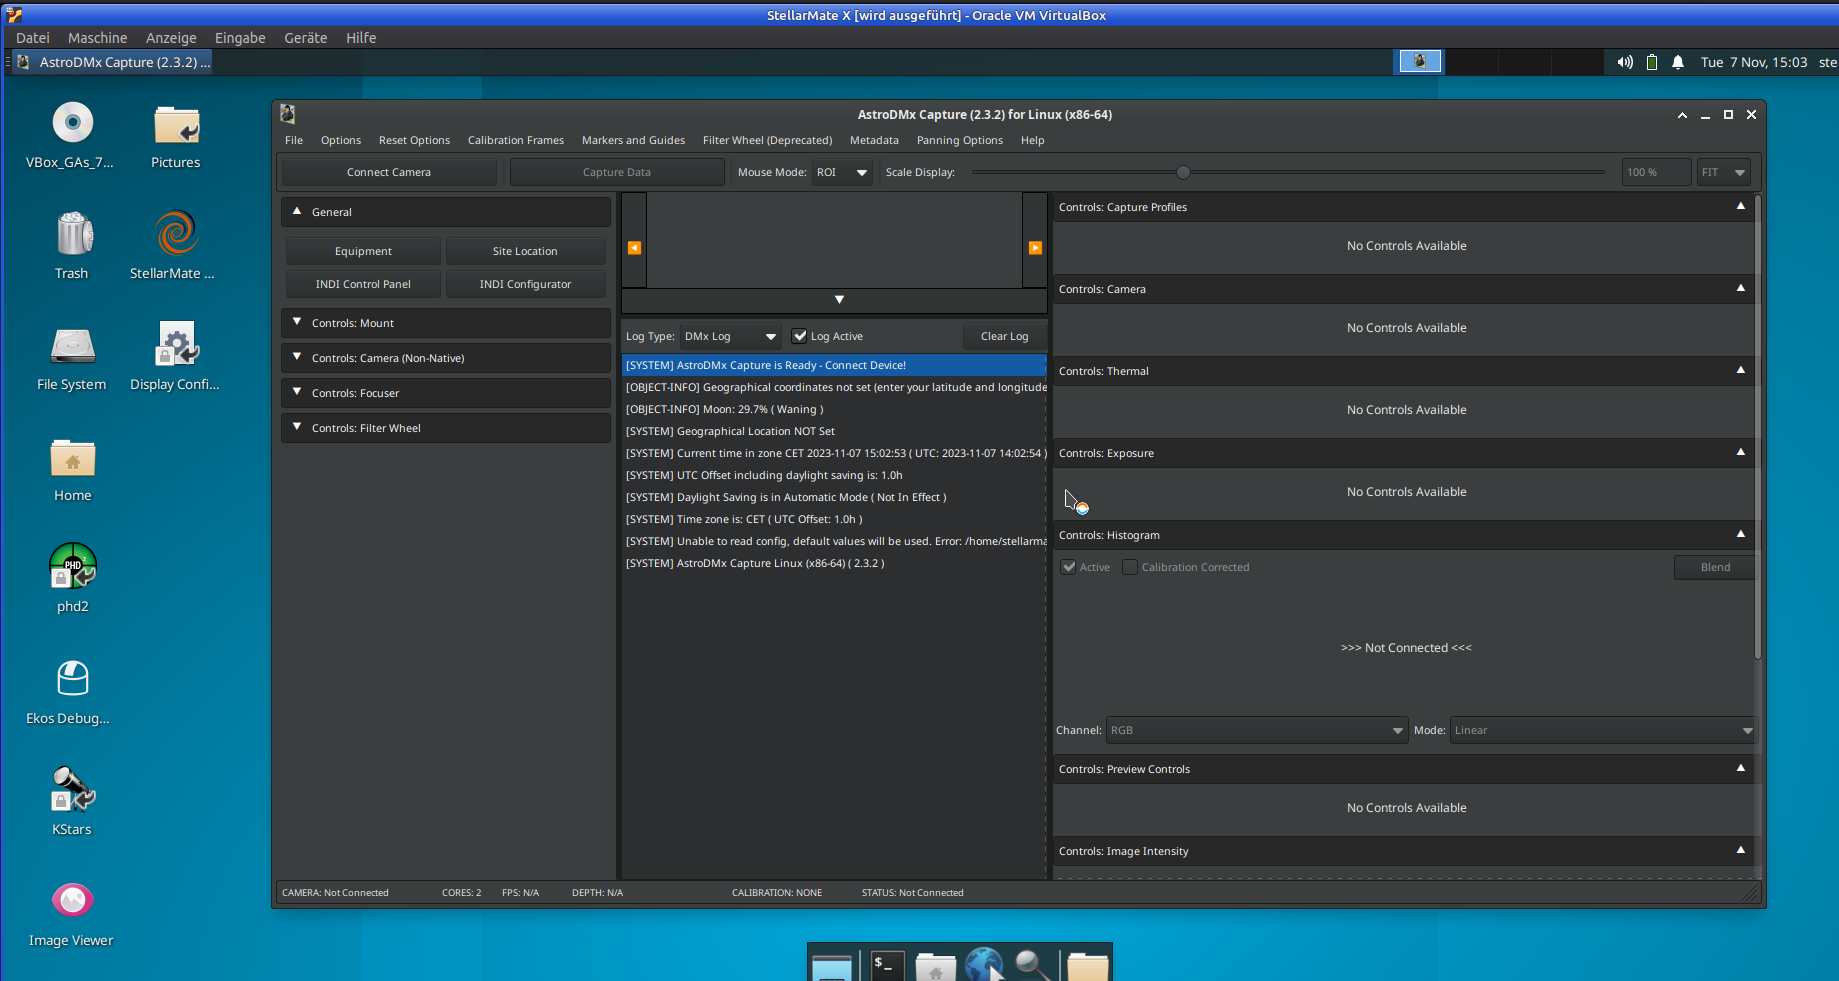Click the show desktop icon in dock

(832, 967)
